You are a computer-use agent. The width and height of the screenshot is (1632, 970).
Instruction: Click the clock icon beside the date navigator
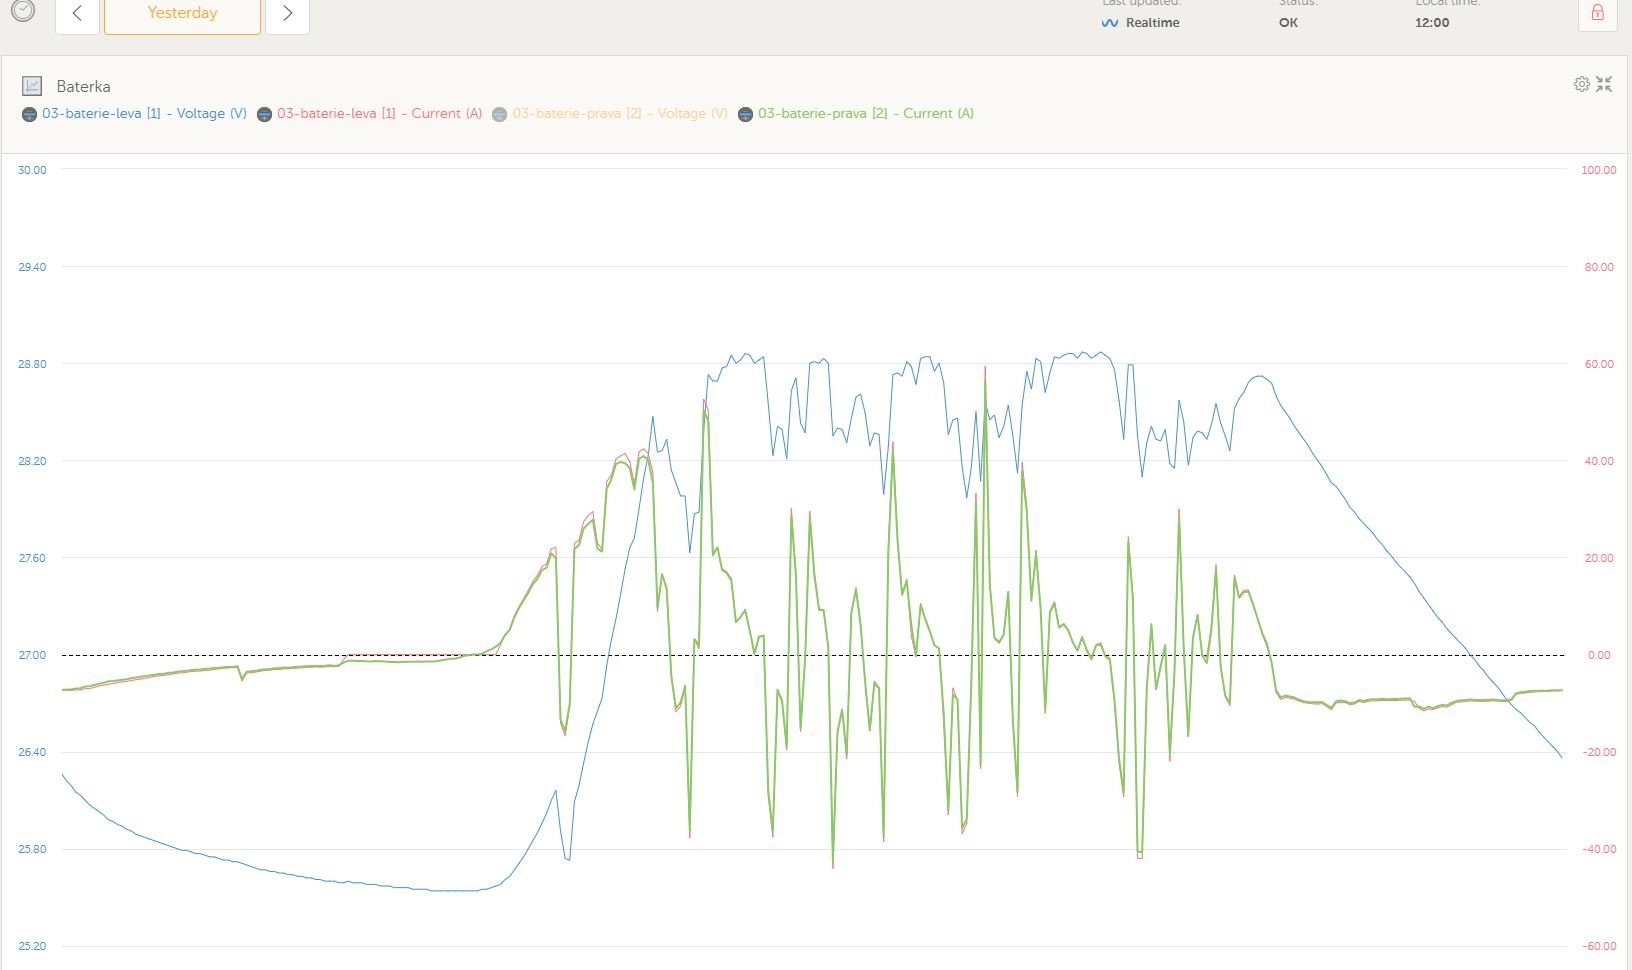[22, 11]
